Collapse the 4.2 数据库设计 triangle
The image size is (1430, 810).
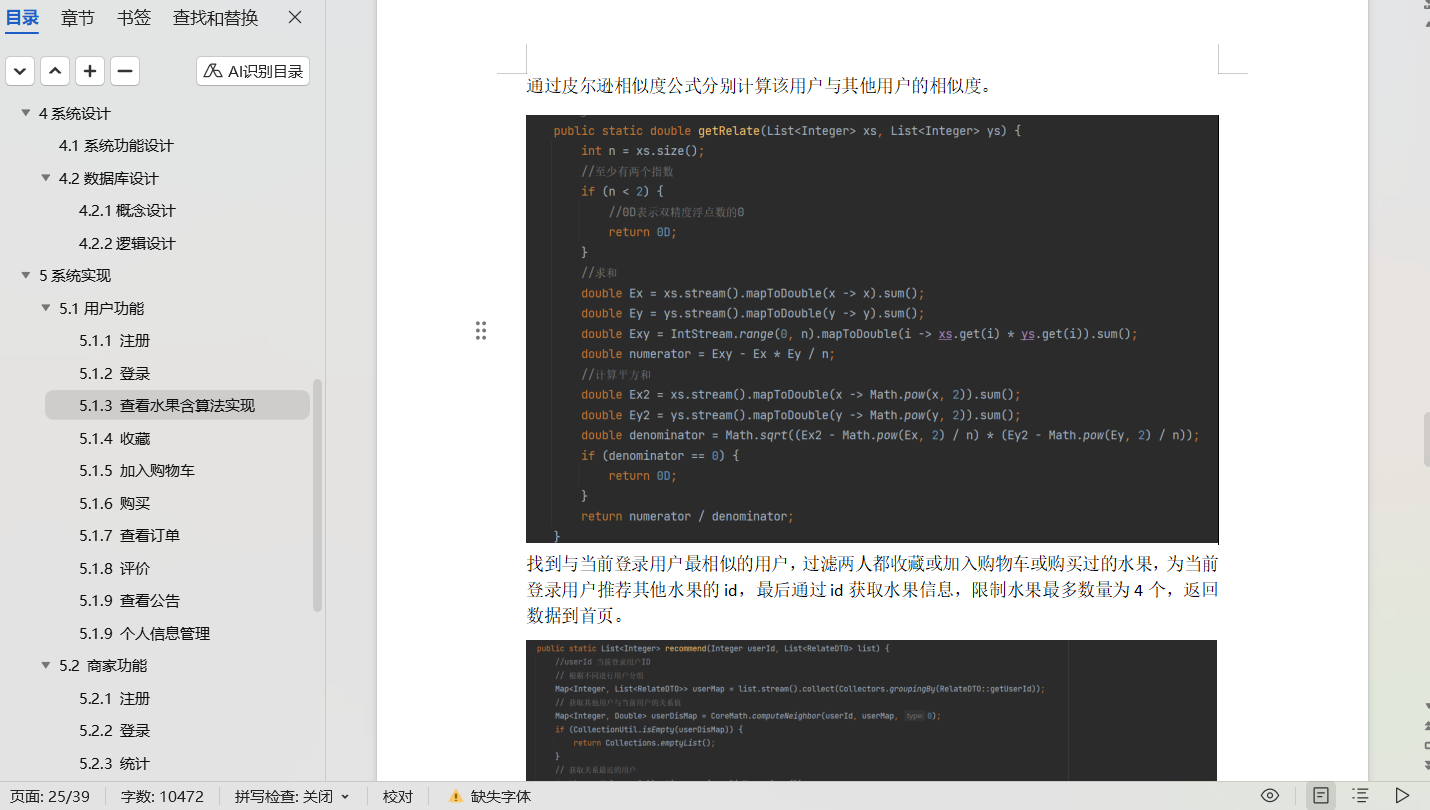click(x=46, y=178)
